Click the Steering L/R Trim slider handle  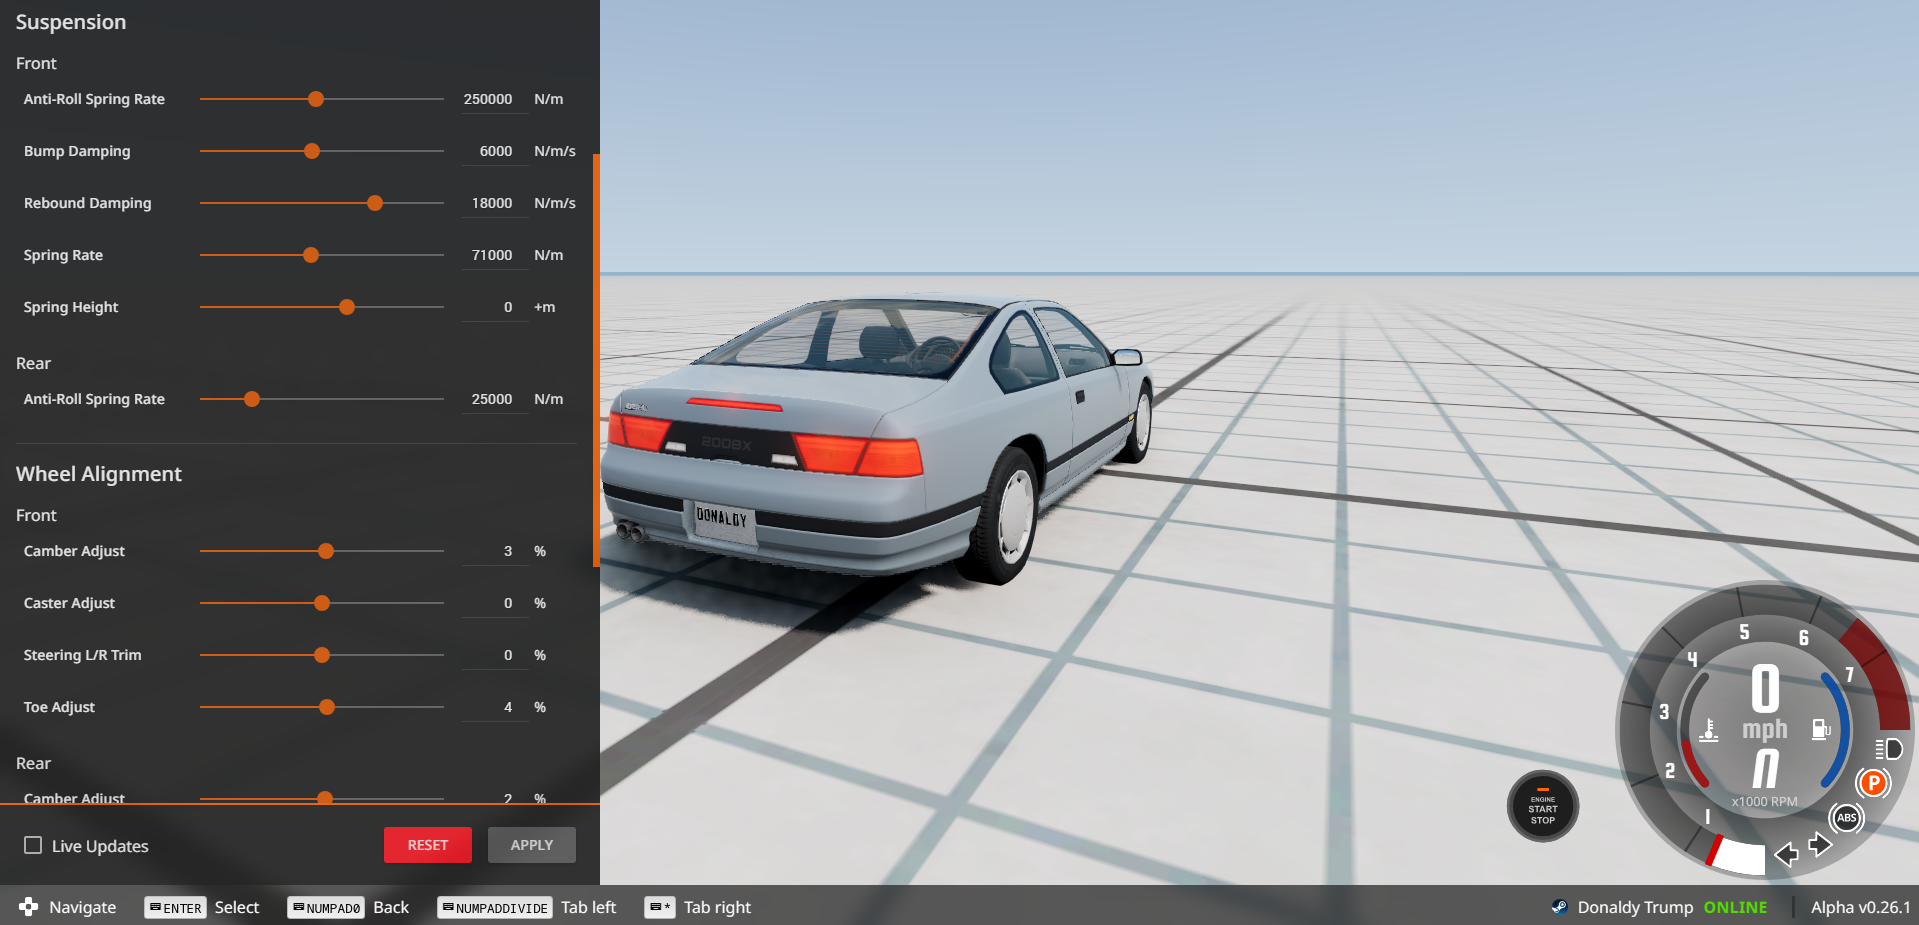[322, 655]
